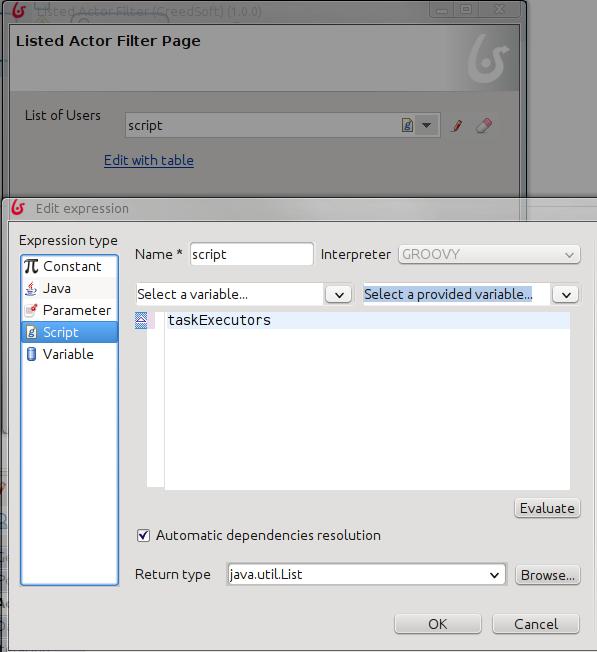
Task: Click the Evaluate button
Action: click(x=547, y=508)
